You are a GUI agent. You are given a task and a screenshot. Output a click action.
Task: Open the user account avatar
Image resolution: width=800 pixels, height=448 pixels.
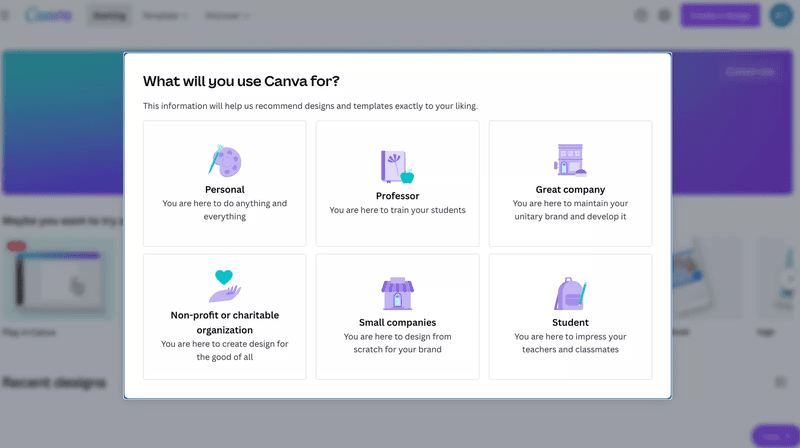pyautogui.click(x=781, y=16)
